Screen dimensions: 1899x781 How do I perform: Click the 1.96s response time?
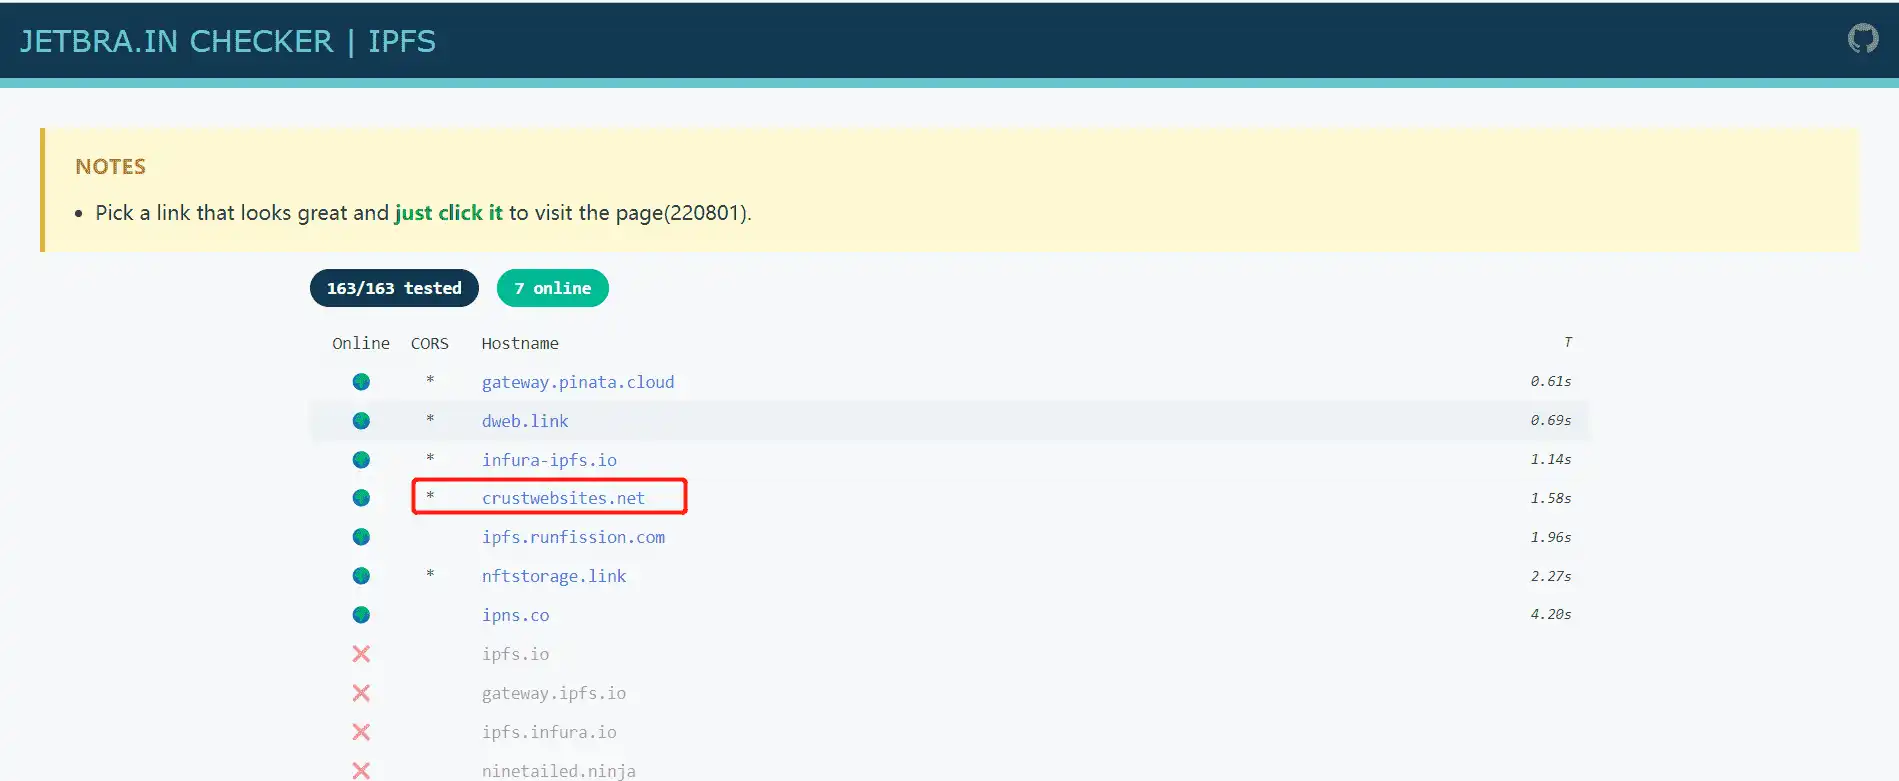[1551, 537]
